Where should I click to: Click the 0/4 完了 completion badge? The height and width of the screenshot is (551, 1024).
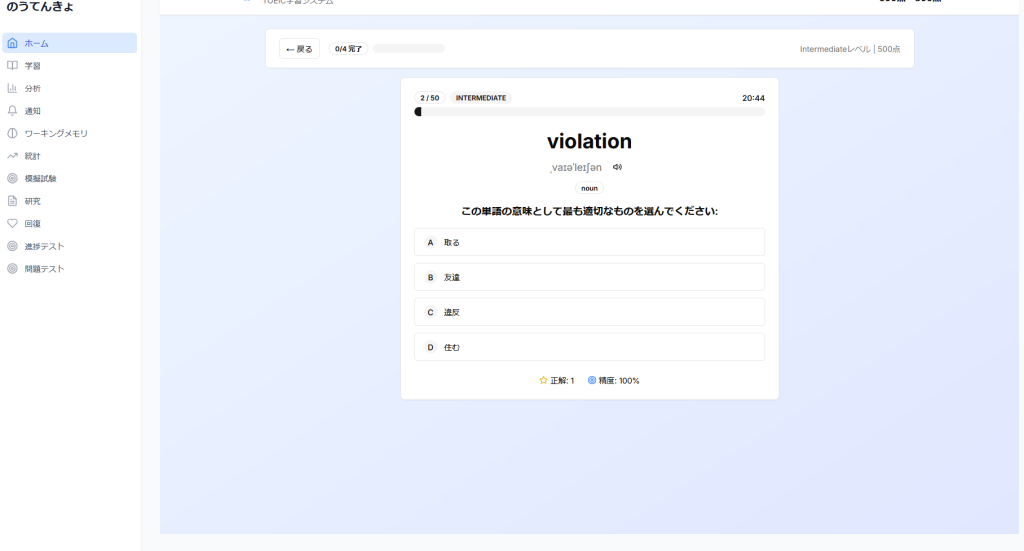pyautogui.click(x=349, y=49)
